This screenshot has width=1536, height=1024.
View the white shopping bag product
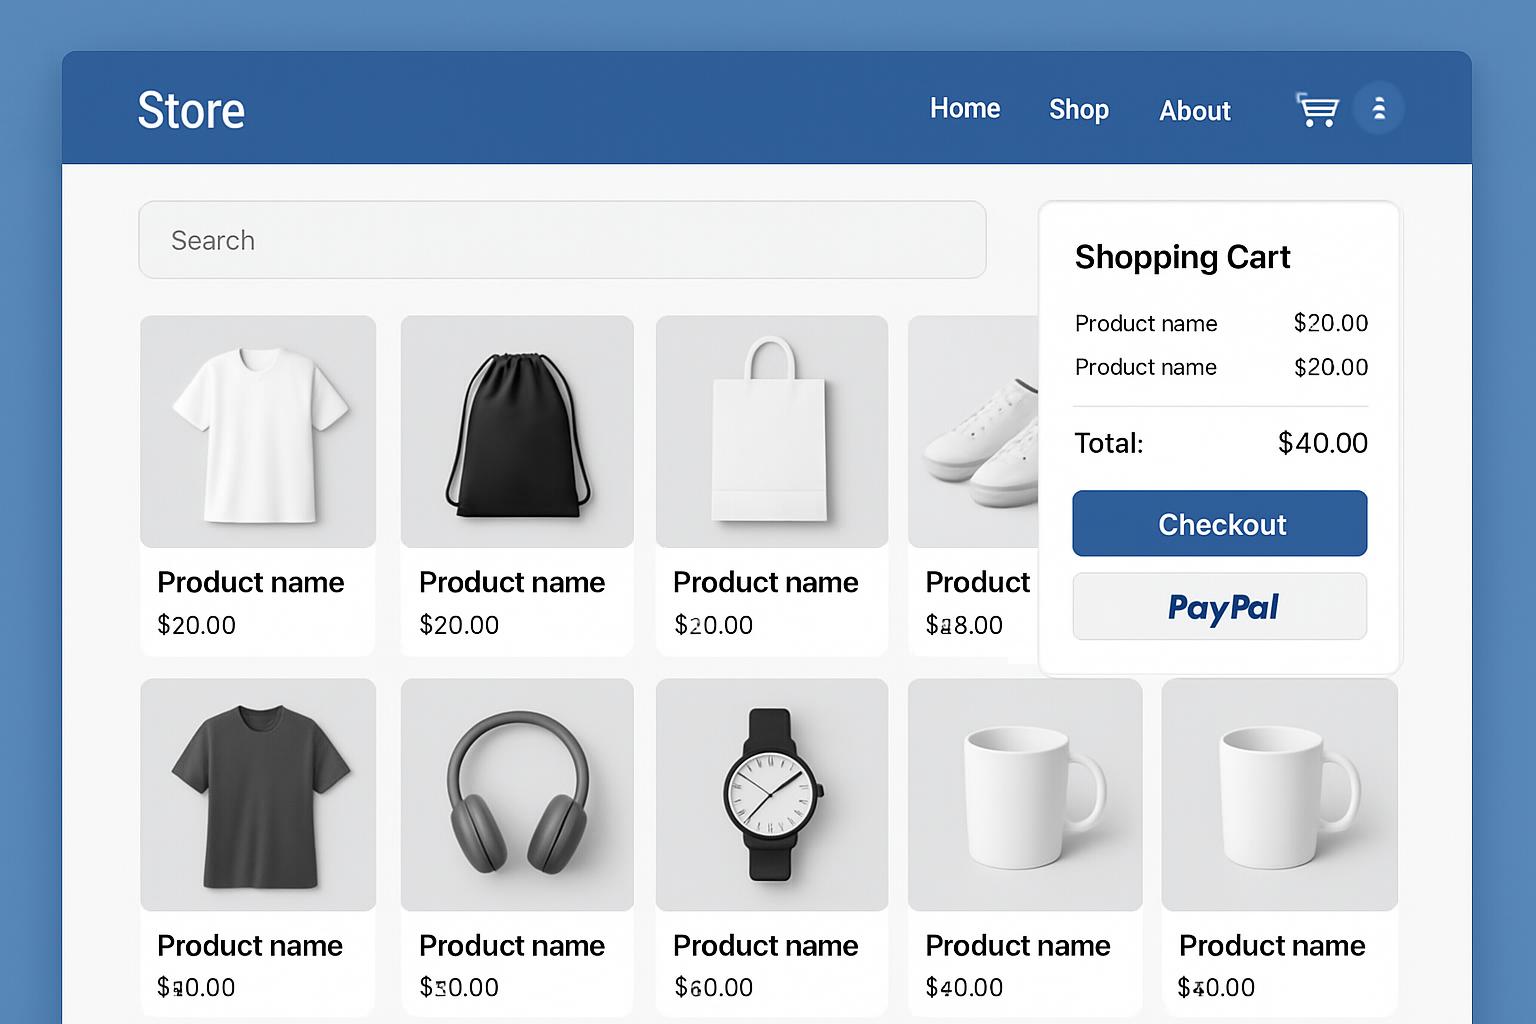771,432
